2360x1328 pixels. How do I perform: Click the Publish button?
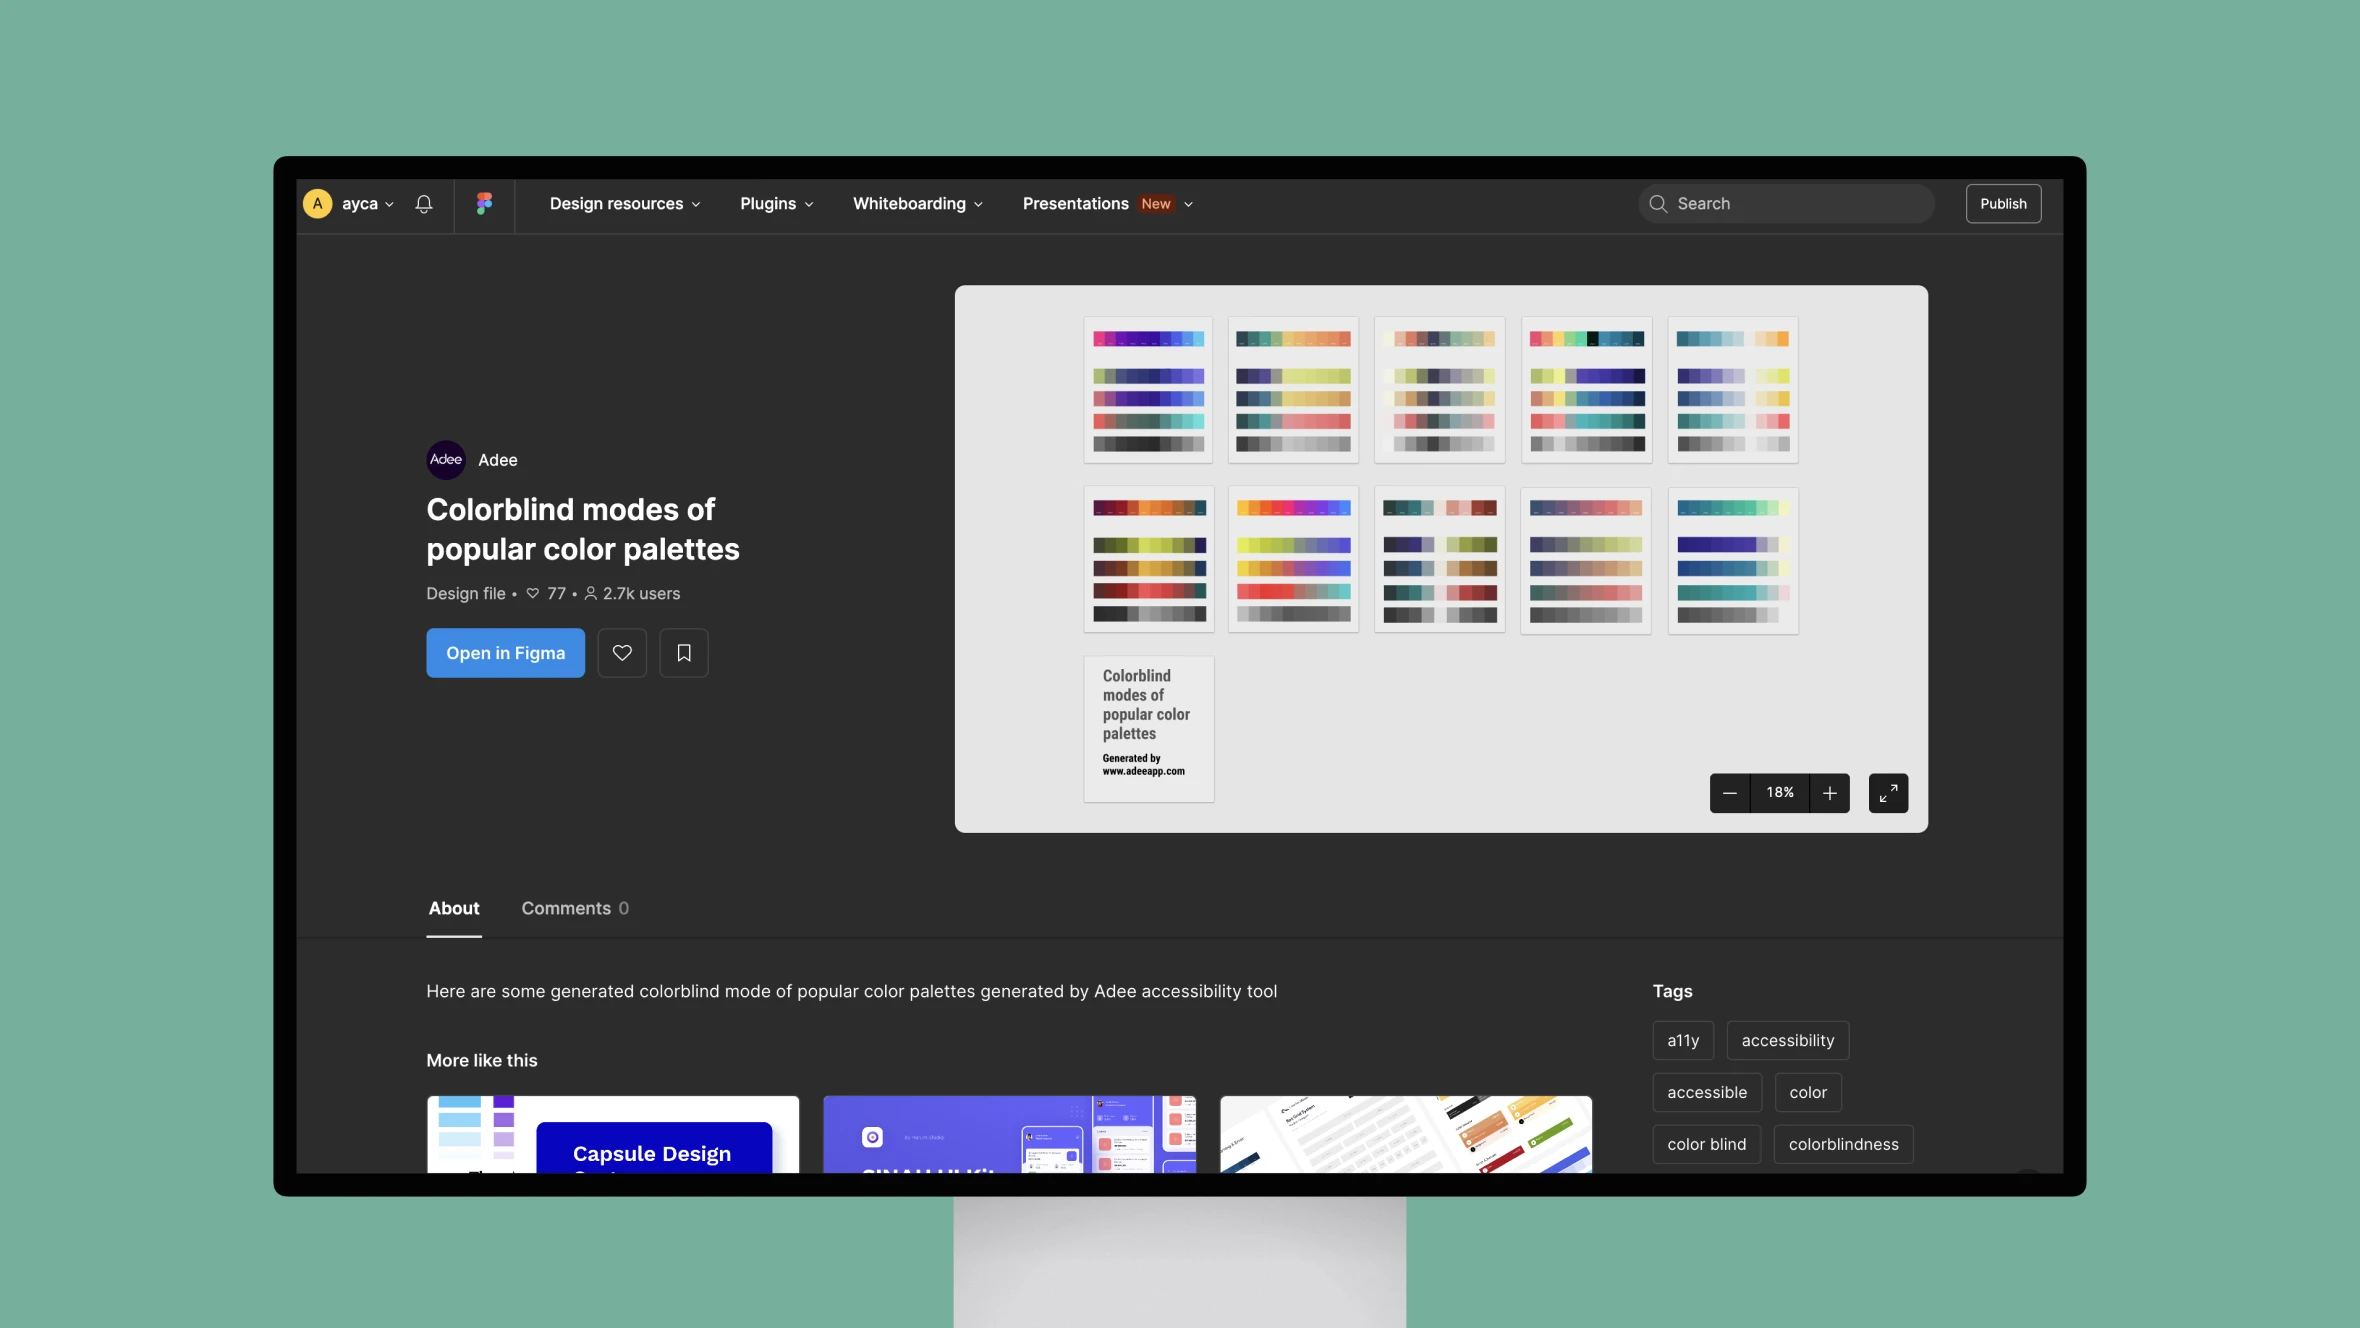coord(2002,203)
